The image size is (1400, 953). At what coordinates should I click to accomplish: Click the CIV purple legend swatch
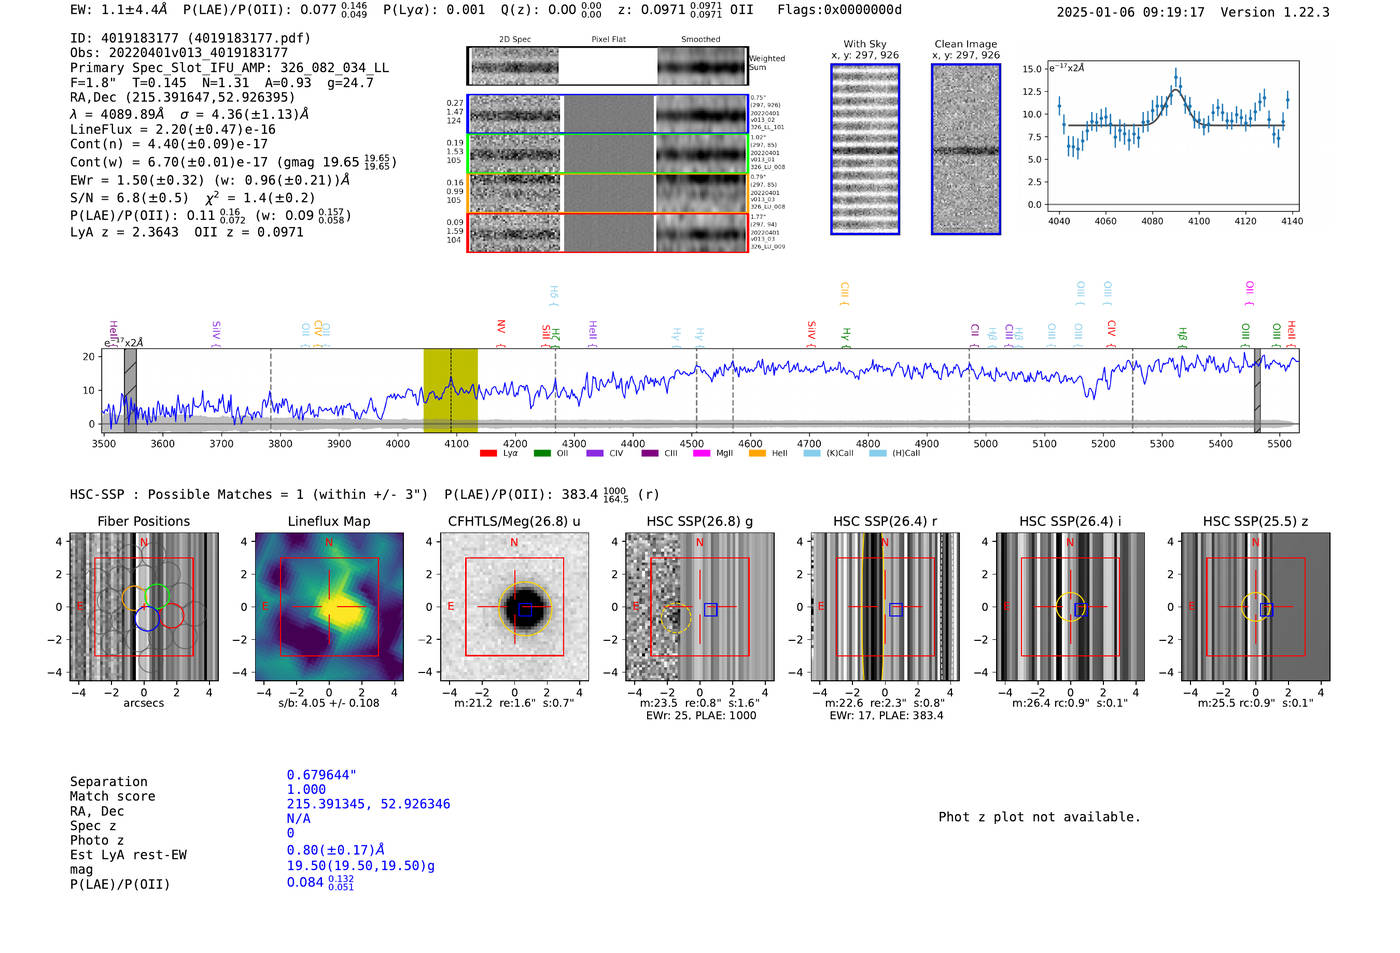coord(595,453)
